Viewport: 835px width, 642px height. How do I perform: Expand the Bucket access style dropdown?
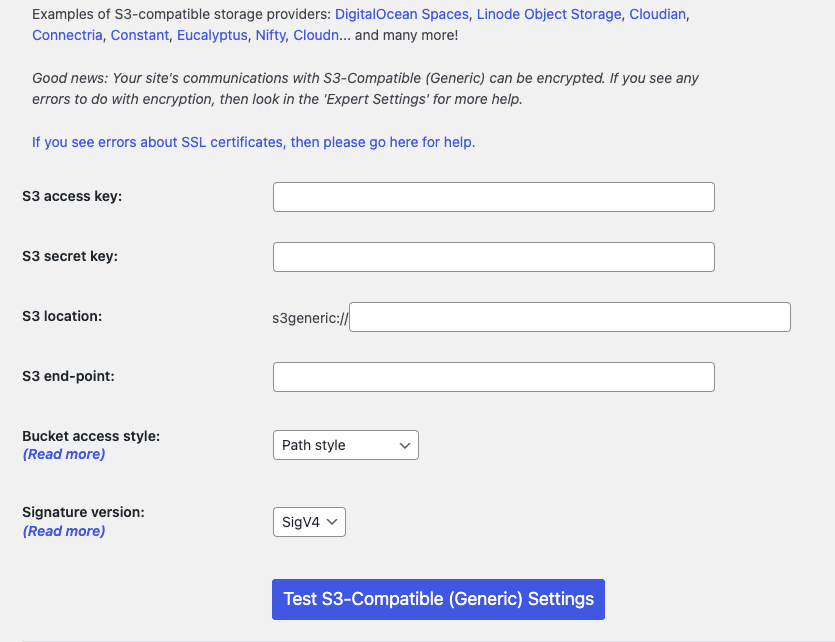click(345, 445)
